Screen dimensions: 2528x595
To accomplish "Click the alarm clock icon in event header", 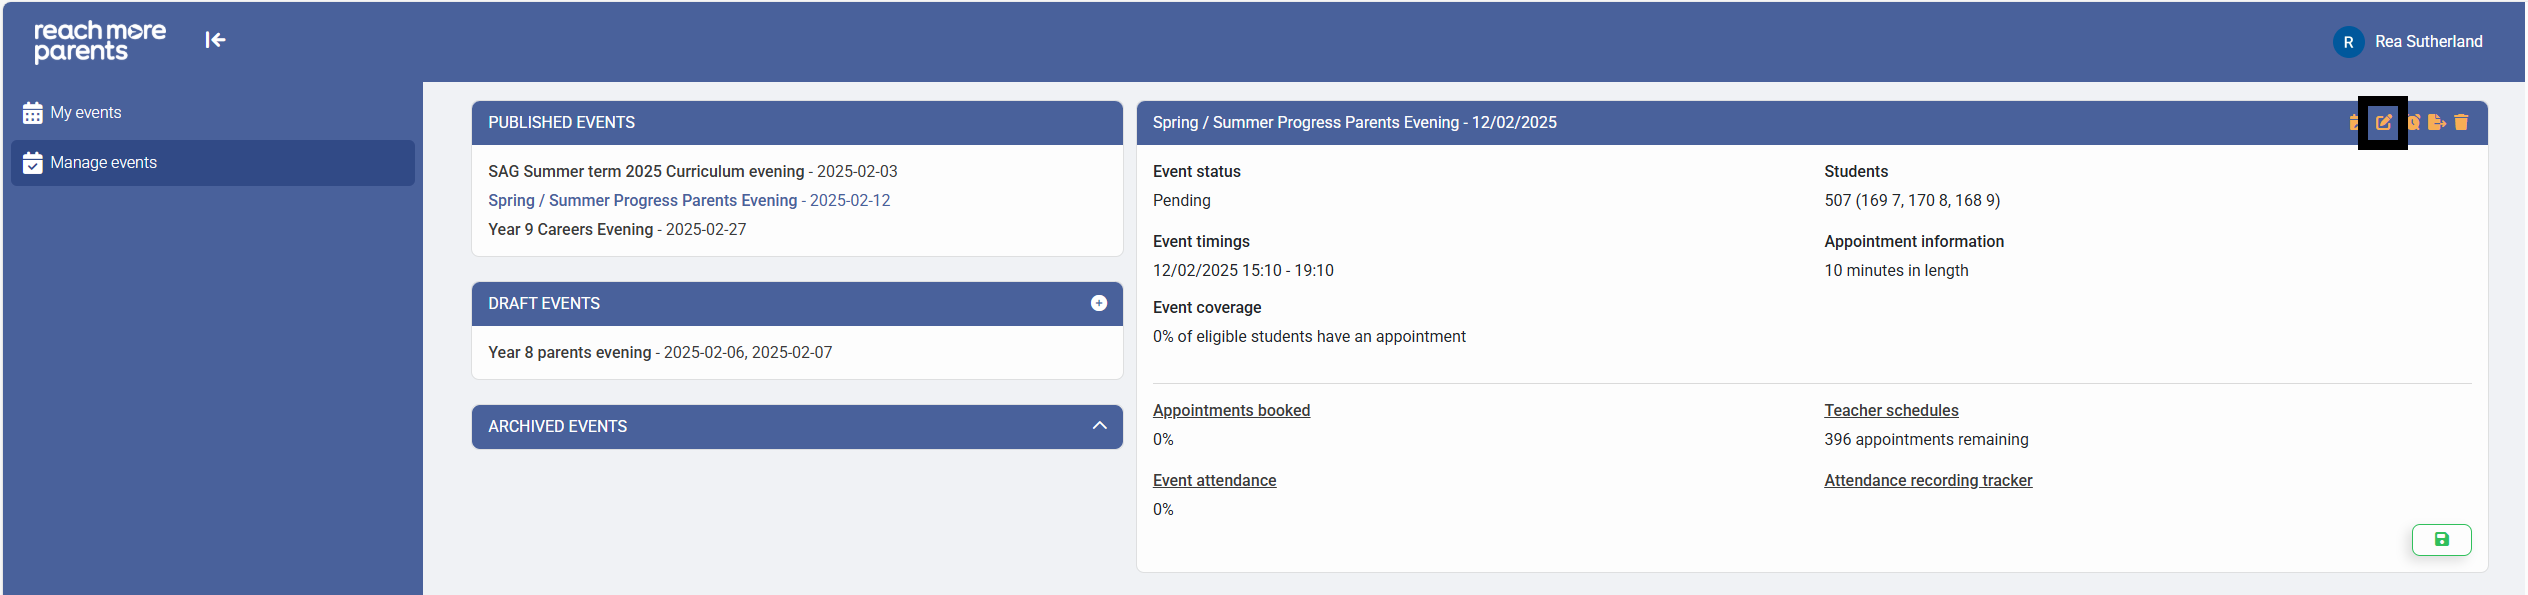I will pyautogui.click(x=2413, y=122).
